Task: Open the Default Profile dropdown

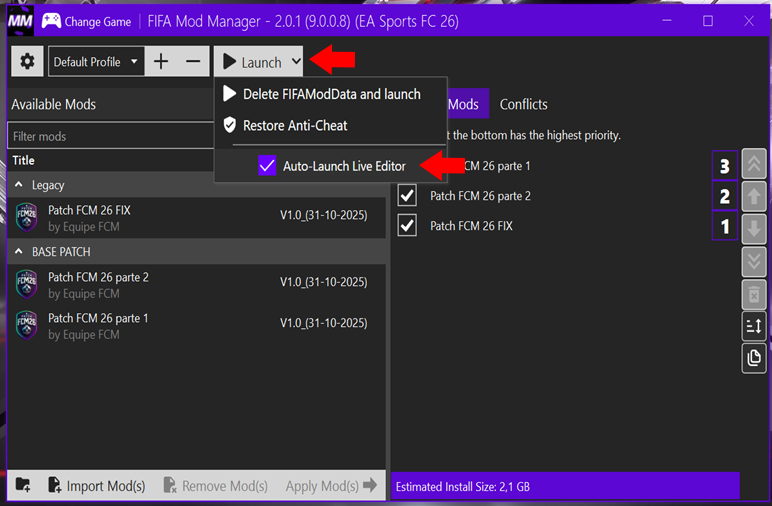Action: coord(96,62)
